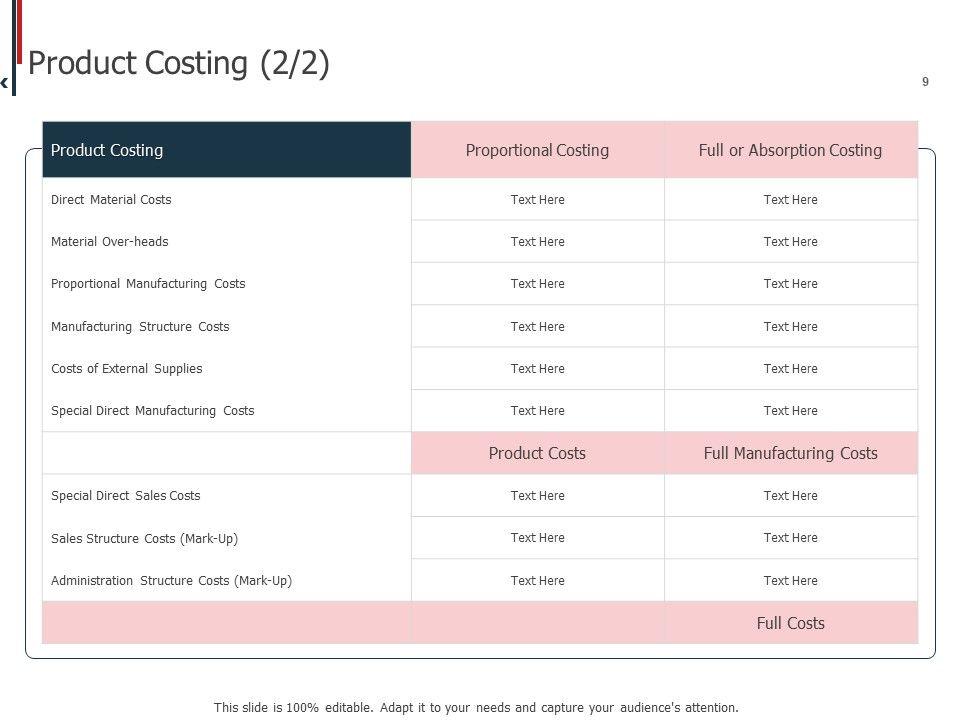Click Proportional Costing Text Here for Direct Material Costs

tap(537, 200)
